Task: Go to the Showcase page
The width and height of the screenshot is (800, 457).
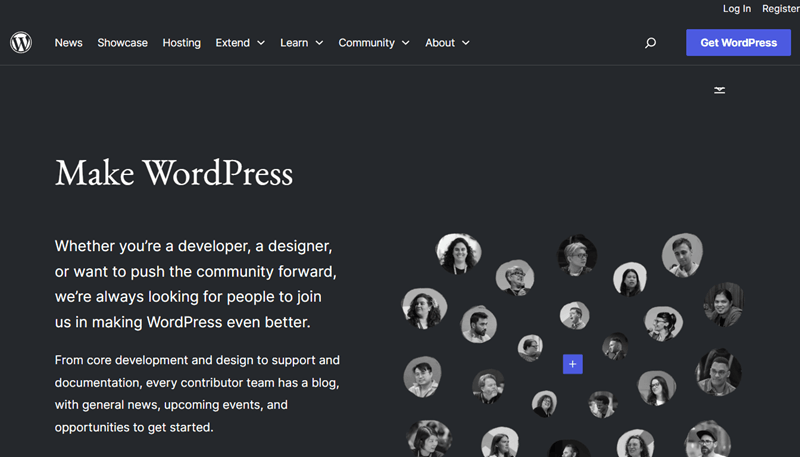Action: tap(122, 43)
